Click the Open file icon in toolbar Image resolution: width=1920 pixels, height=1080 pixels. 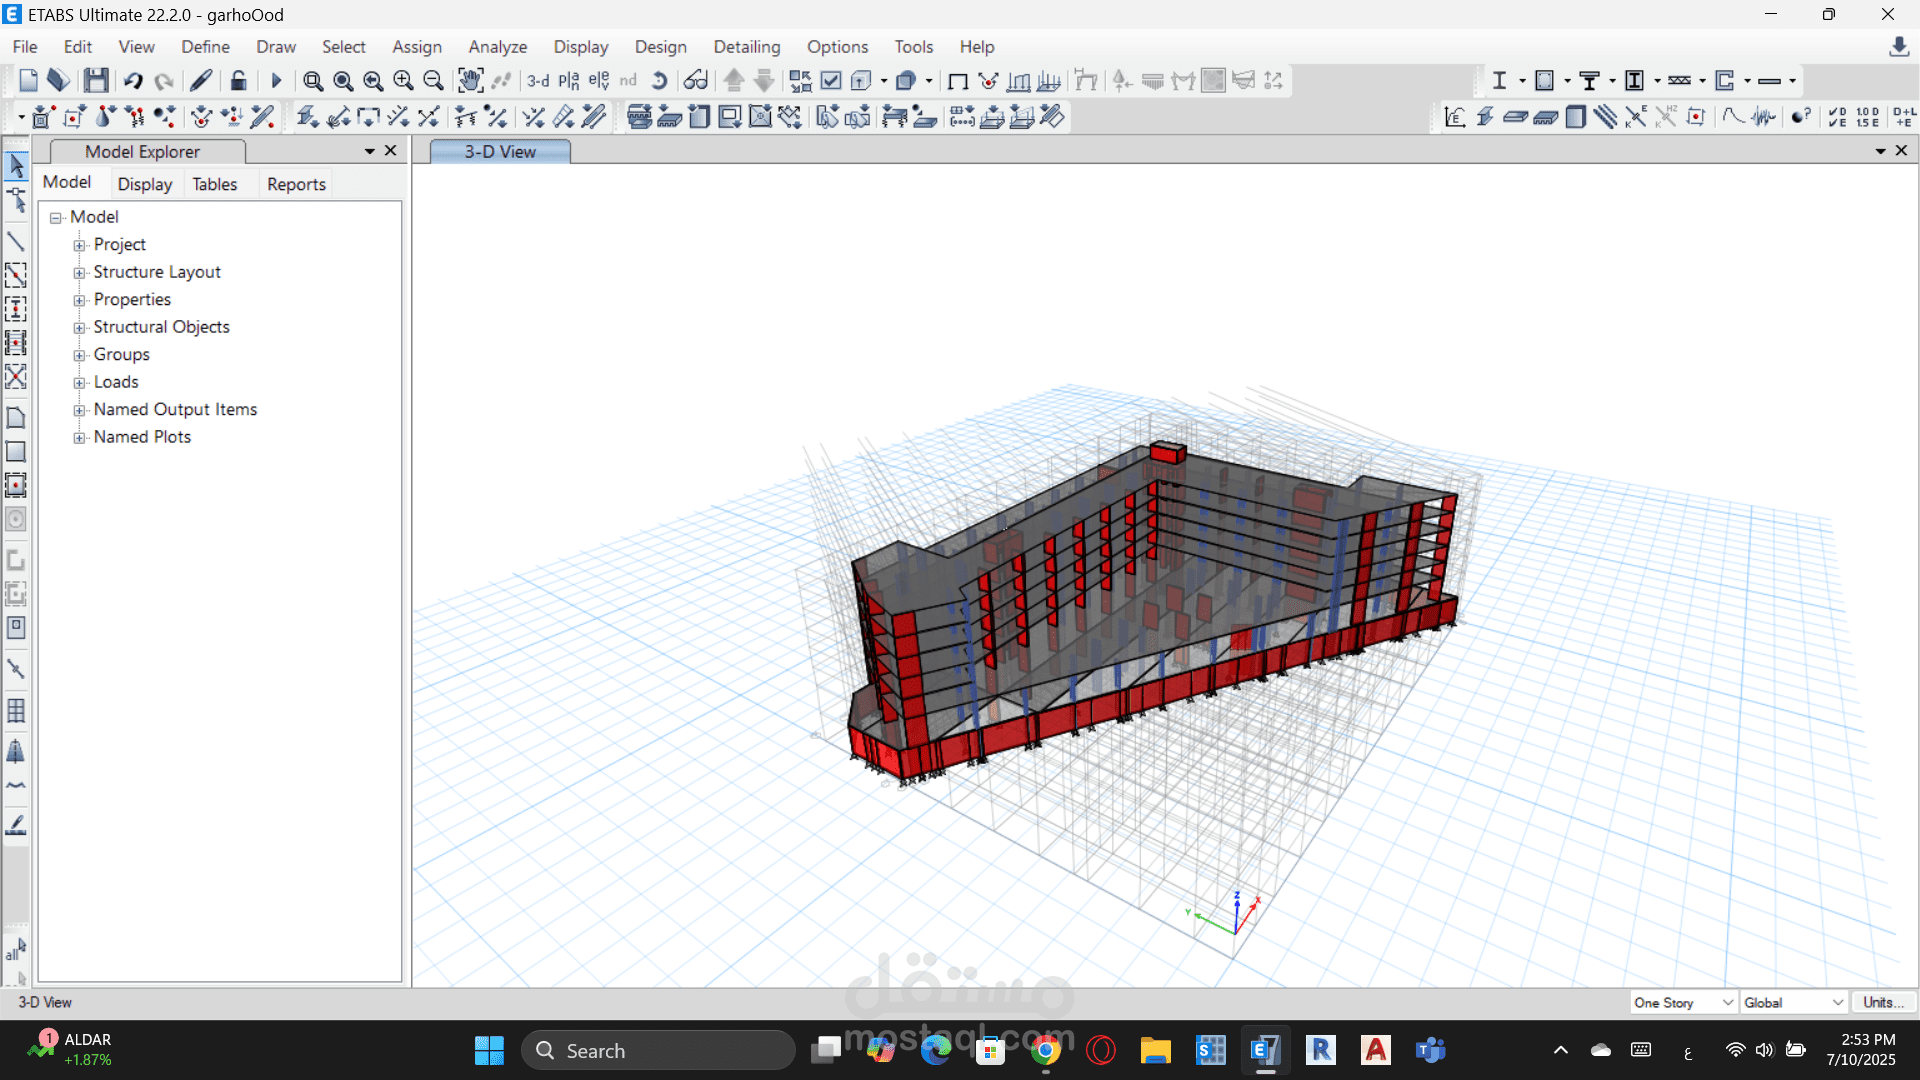pos(58,80)
